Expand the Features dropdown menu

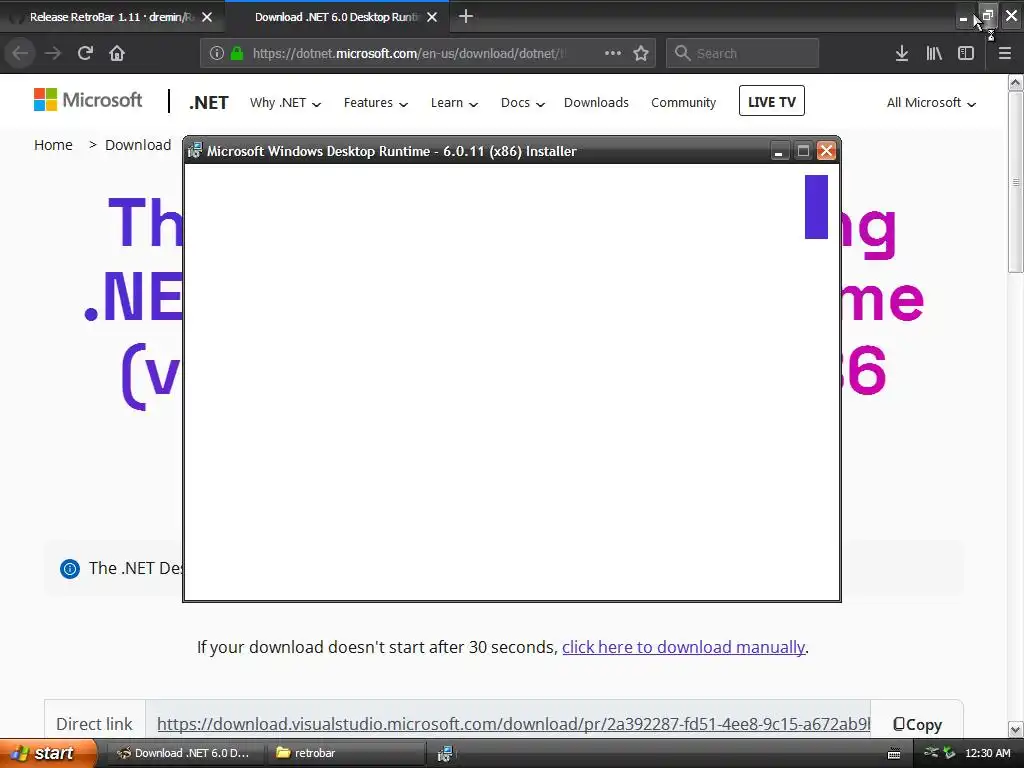(x=376, y=103)
